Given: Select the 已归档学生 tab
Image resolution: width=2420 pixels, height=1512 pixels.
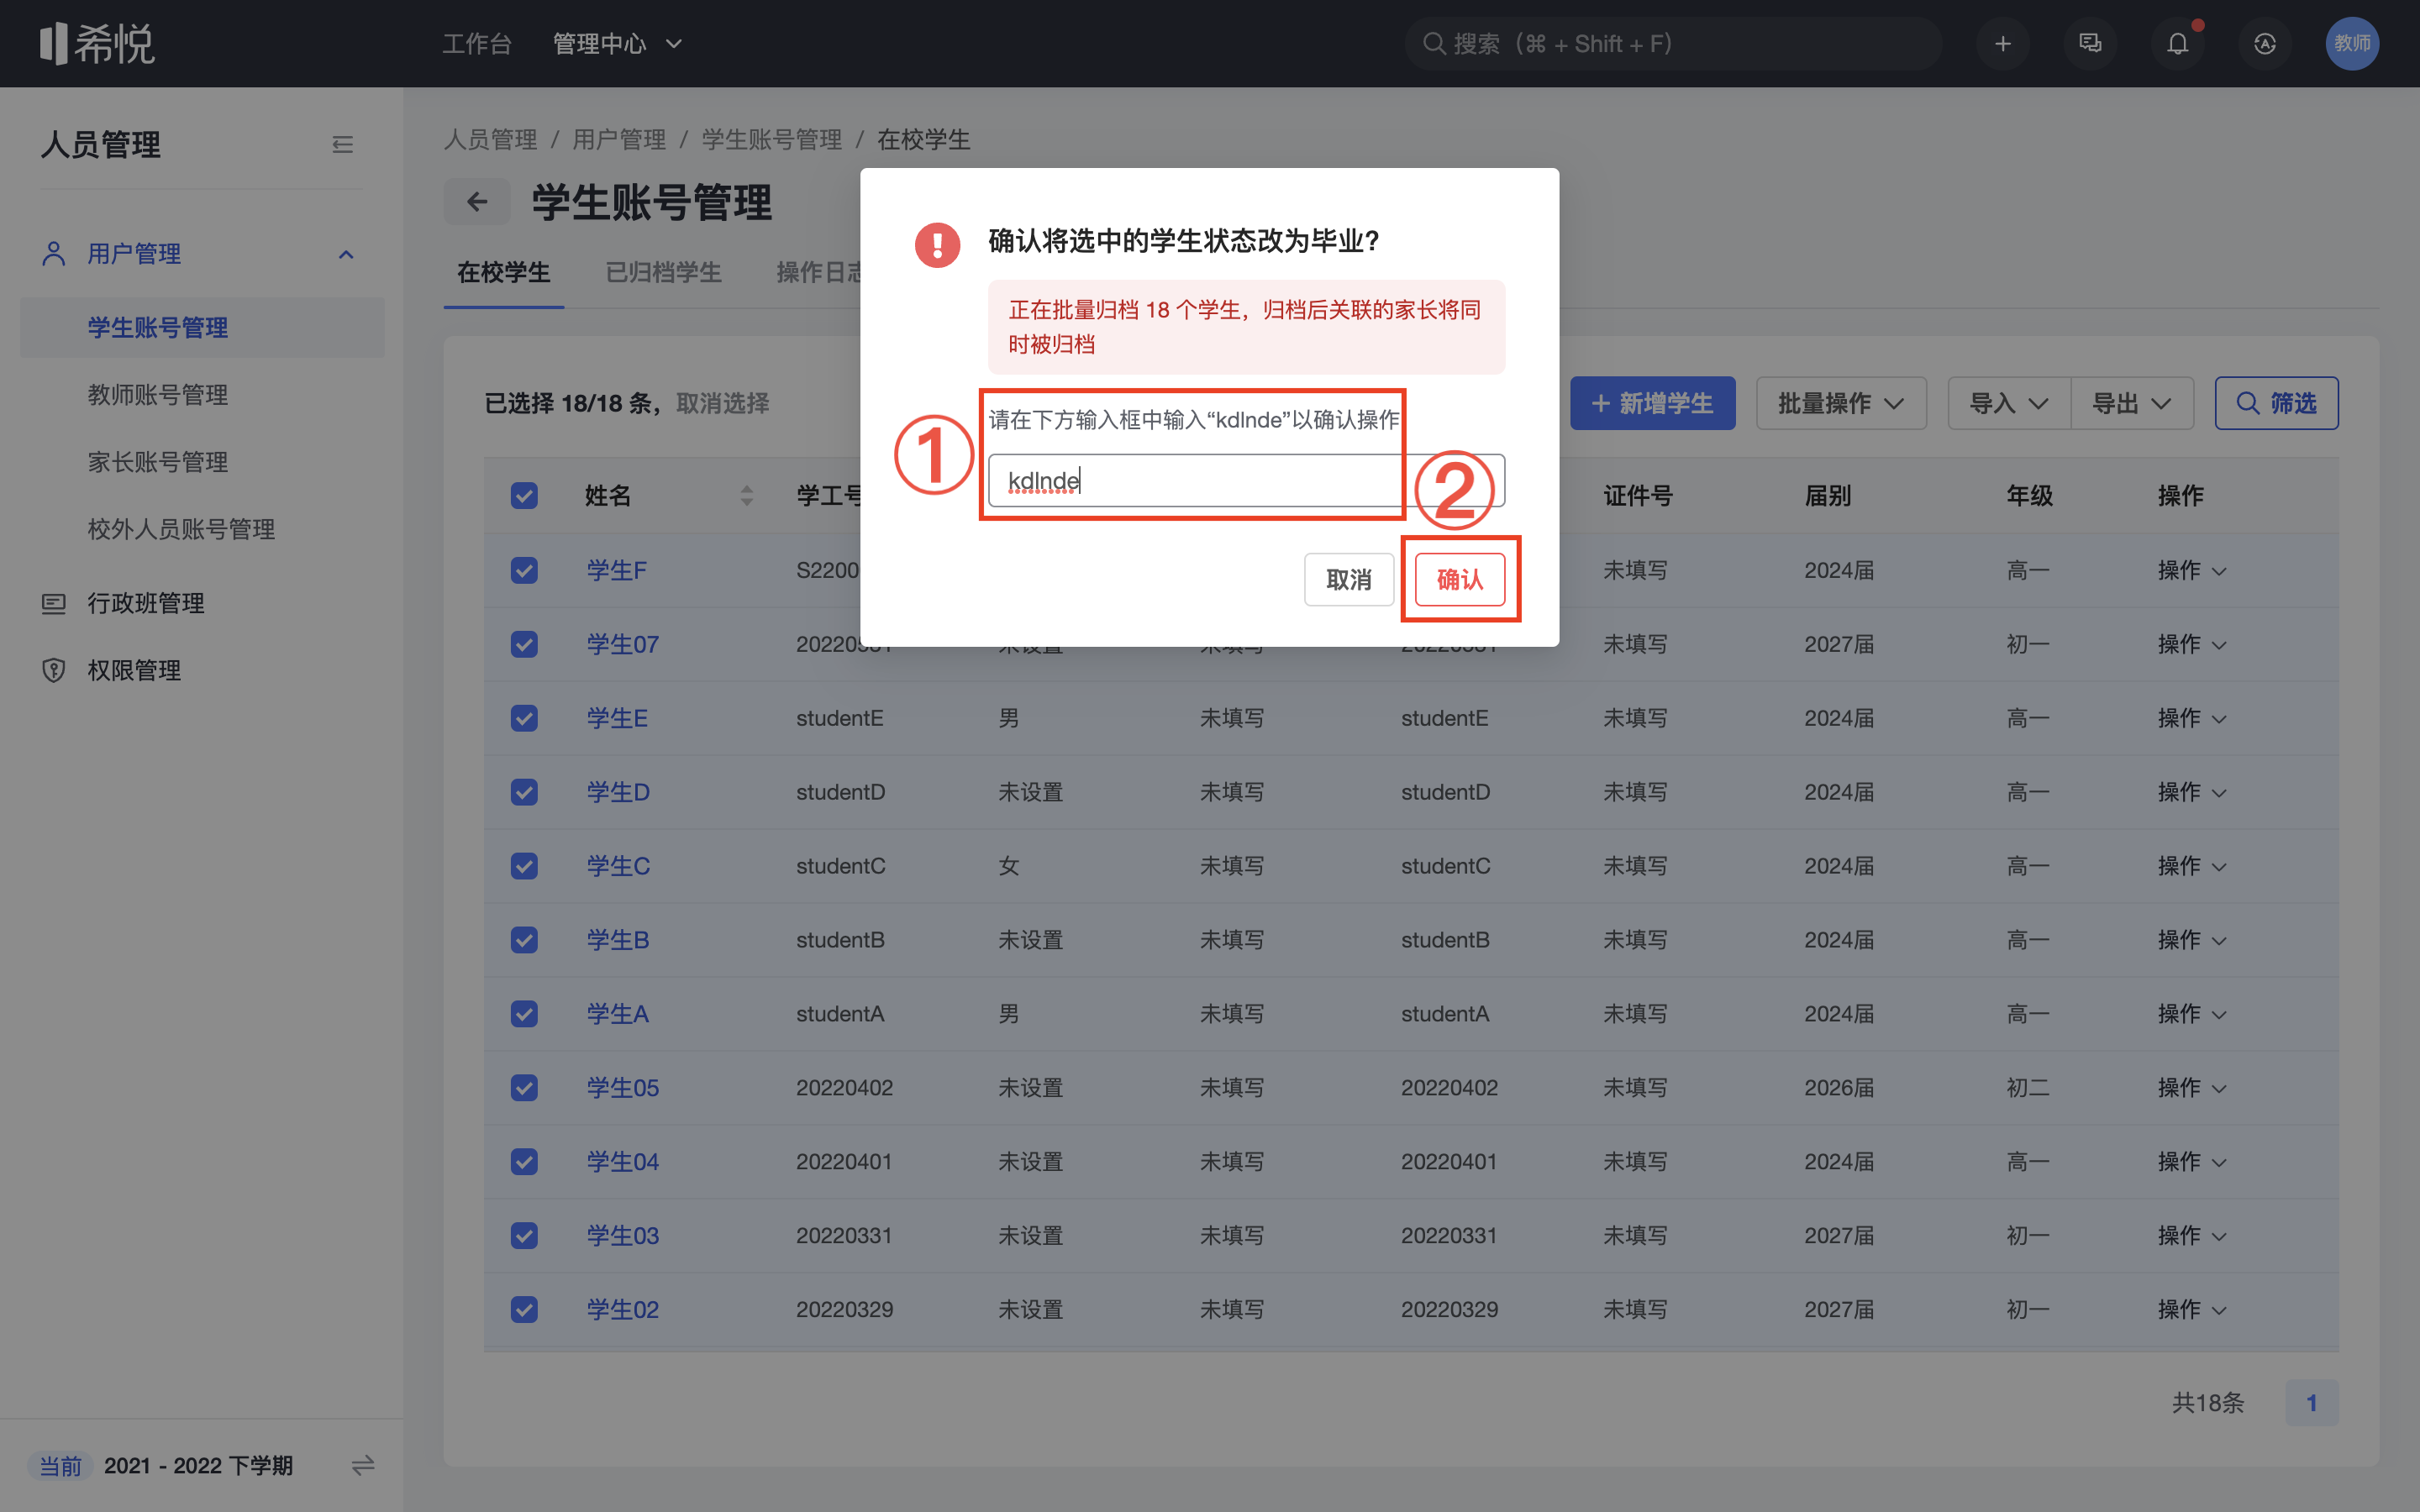Looking at the screenshot, I should point(663,272).
